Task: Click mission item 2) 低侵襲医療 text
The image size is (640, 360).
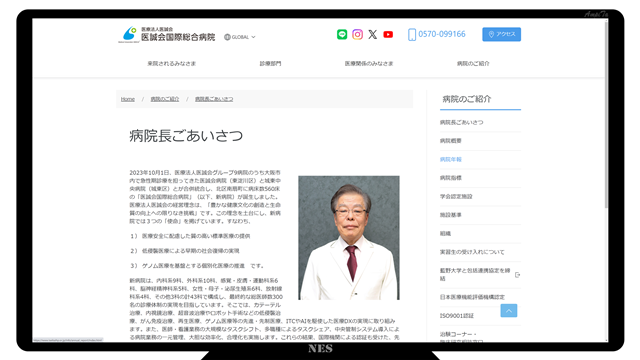Action: click(185, 251)
